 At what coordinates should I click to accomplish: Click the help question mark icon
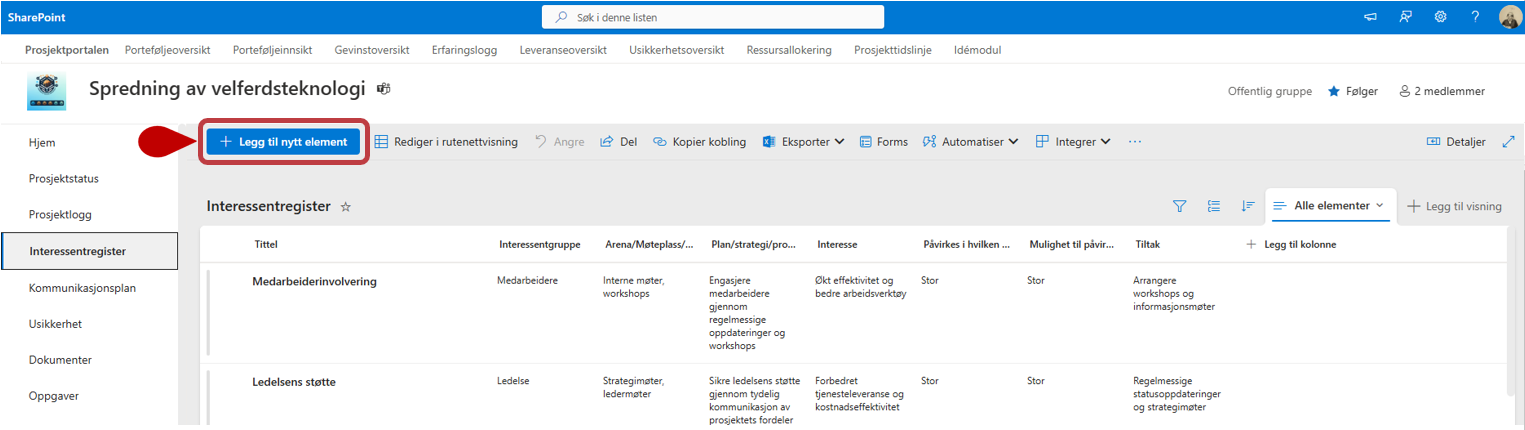(x=1475, y=17)
